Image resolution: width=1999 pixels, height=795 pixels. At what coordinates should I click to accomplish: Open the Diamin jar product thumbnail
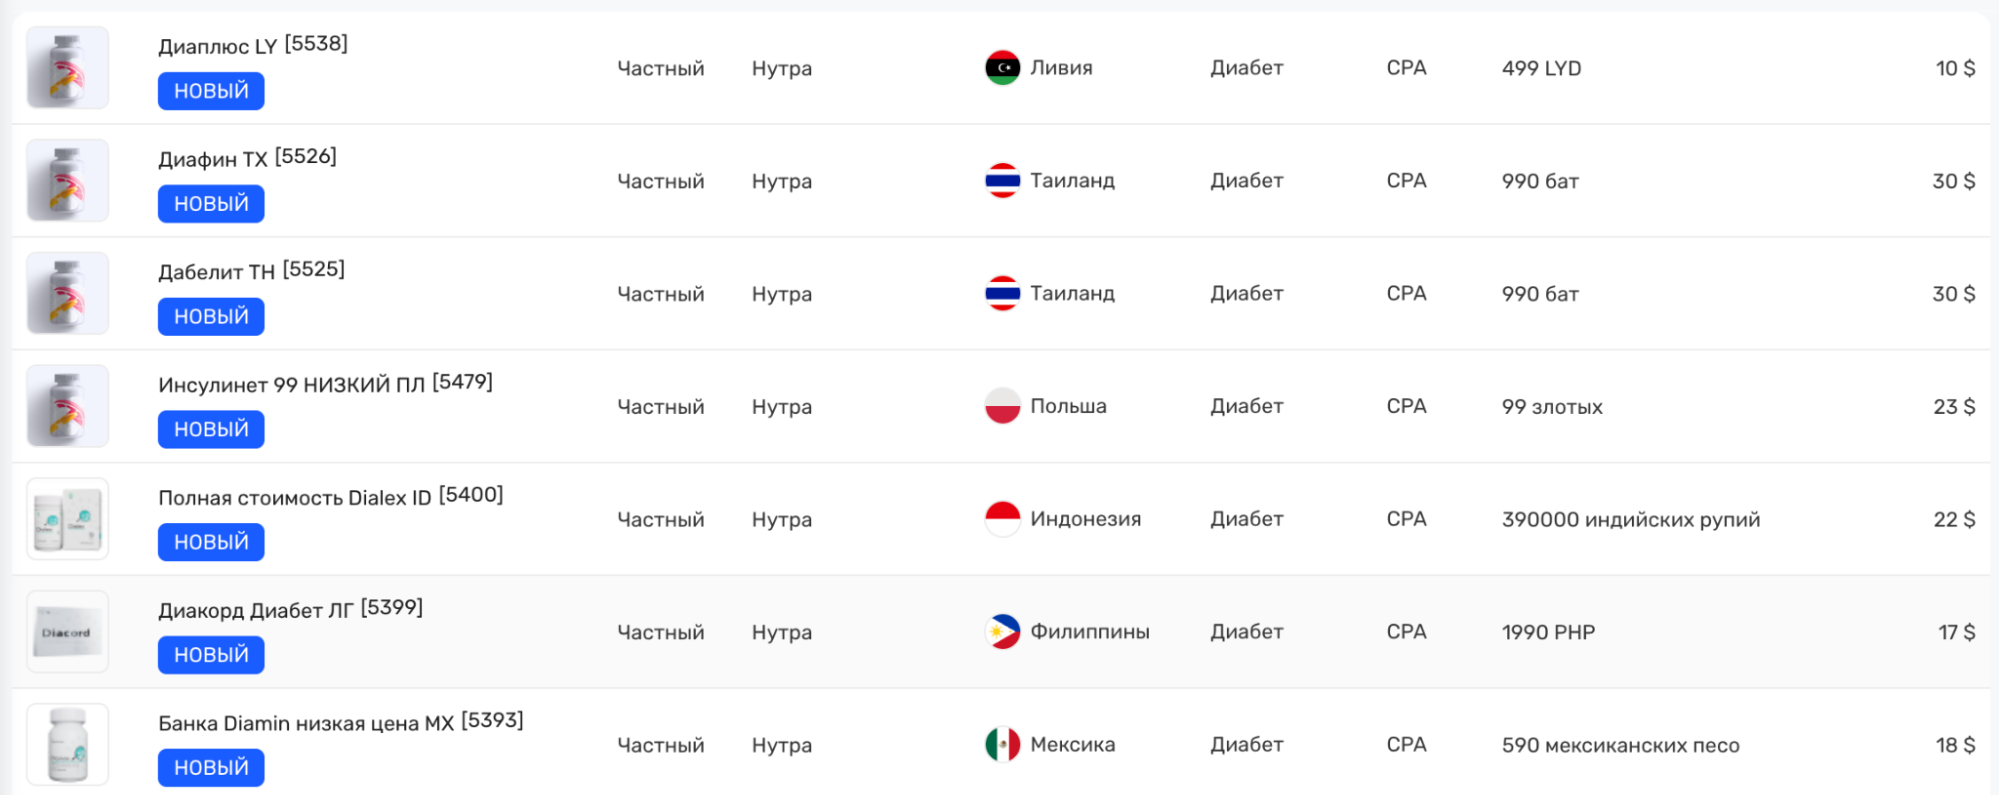pyautogui.click(x=67, y=745)
